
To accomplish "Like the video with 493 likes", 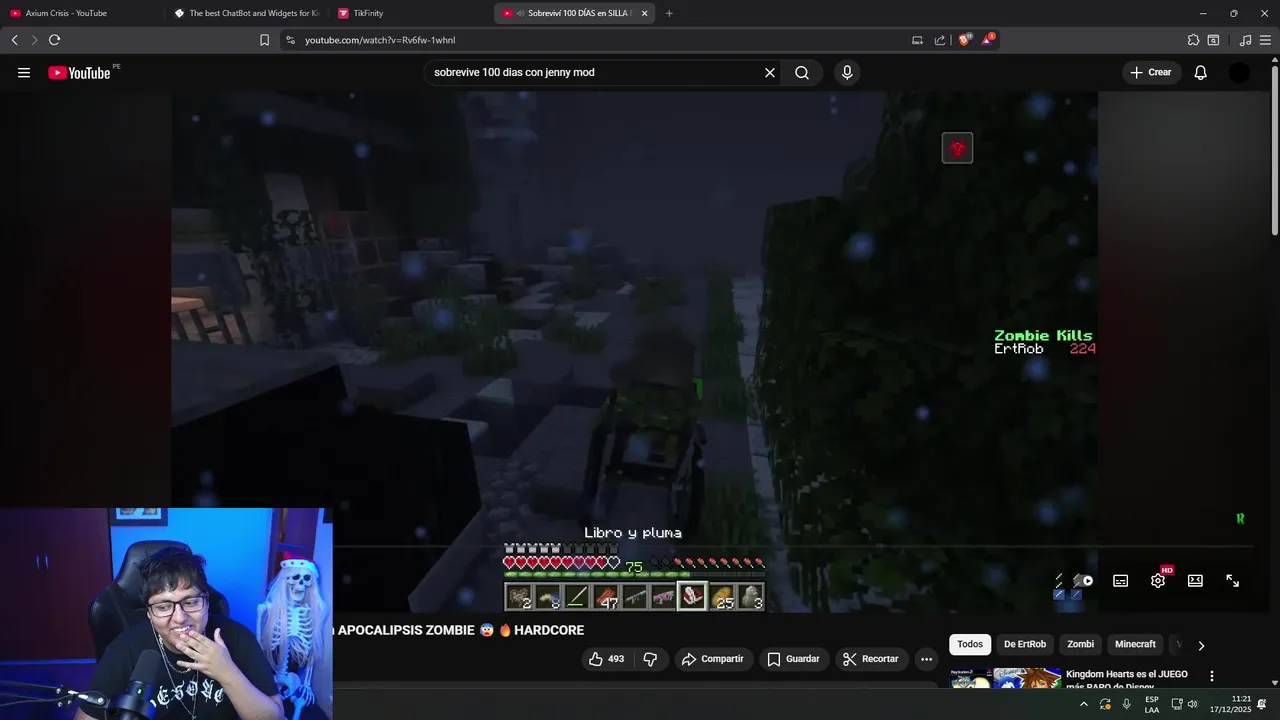I will (x=606, y=659).
